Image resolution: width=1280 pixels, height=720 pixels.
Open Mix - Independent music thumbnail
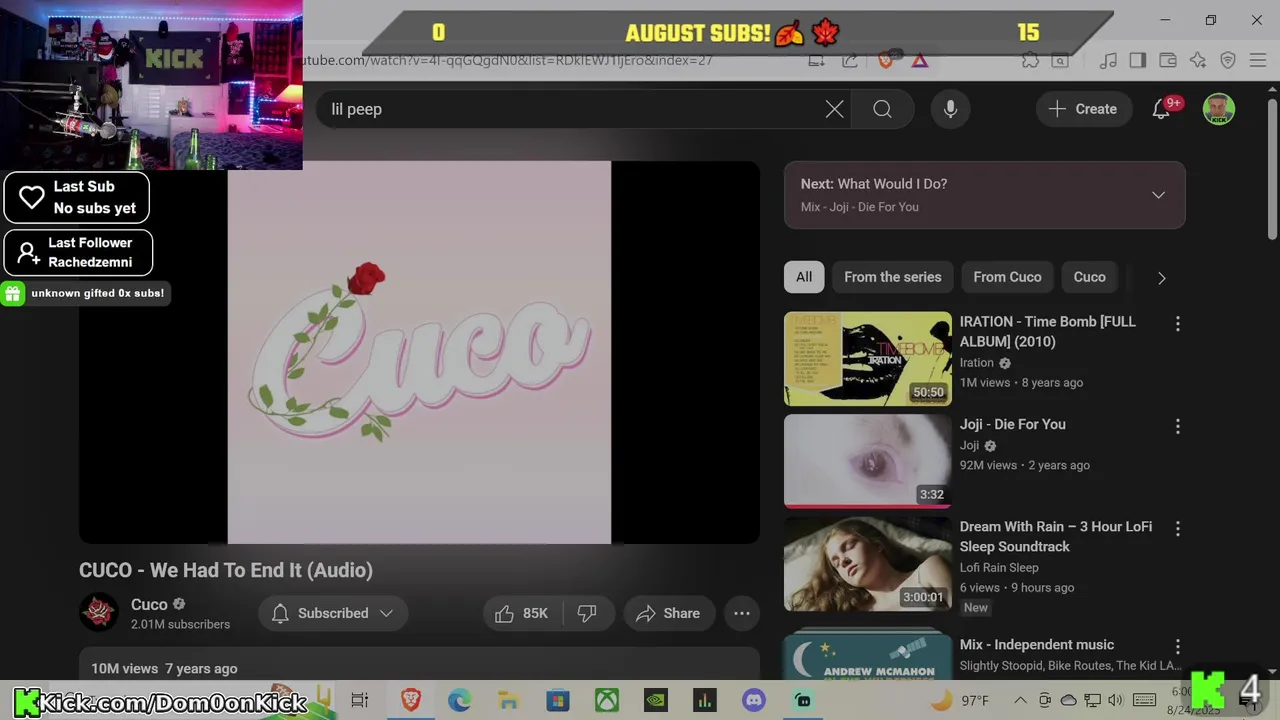coord(868,654)
